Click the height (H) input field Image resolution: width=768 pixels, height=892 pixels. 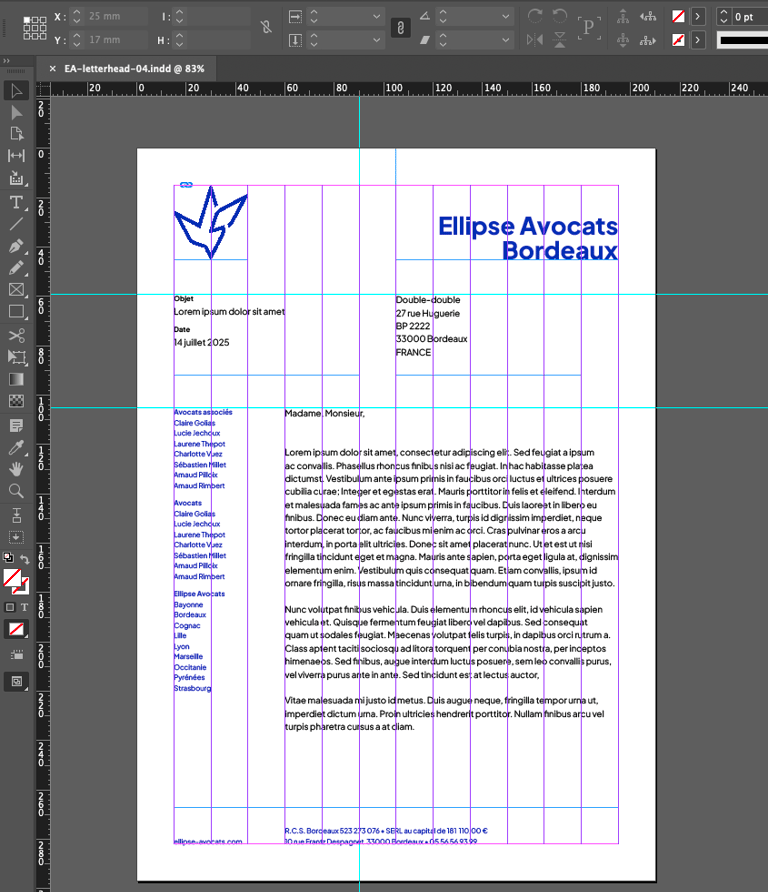[218, 40]
